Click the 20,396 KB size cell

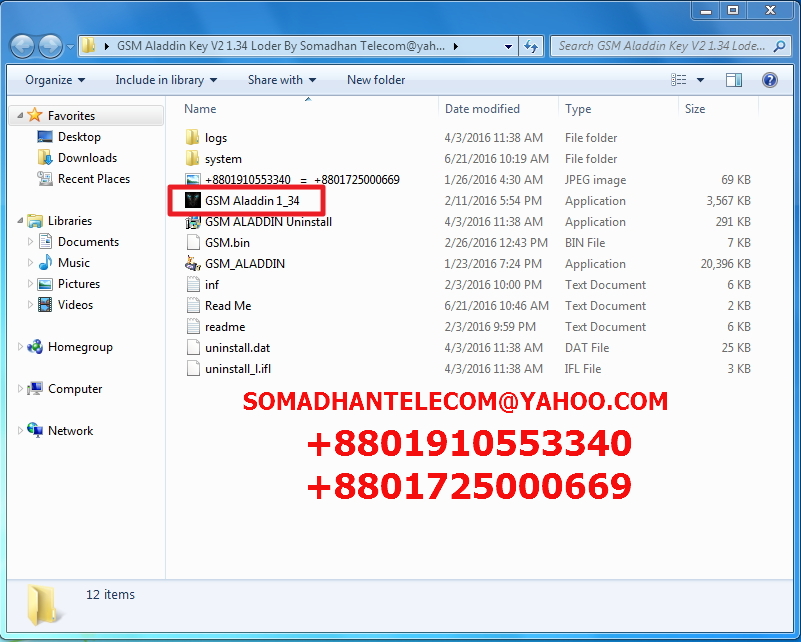point(725,264)
